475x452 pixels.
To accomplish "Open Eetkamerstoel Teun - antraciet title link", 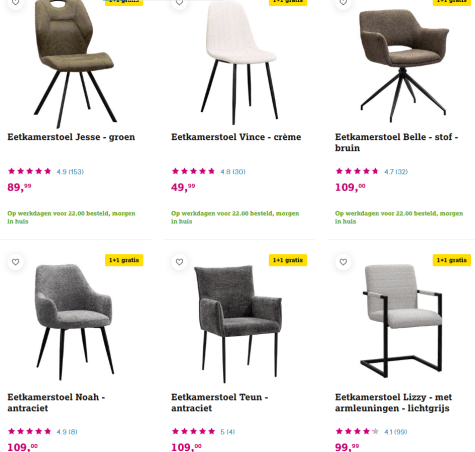I will (x=220, y=402).
